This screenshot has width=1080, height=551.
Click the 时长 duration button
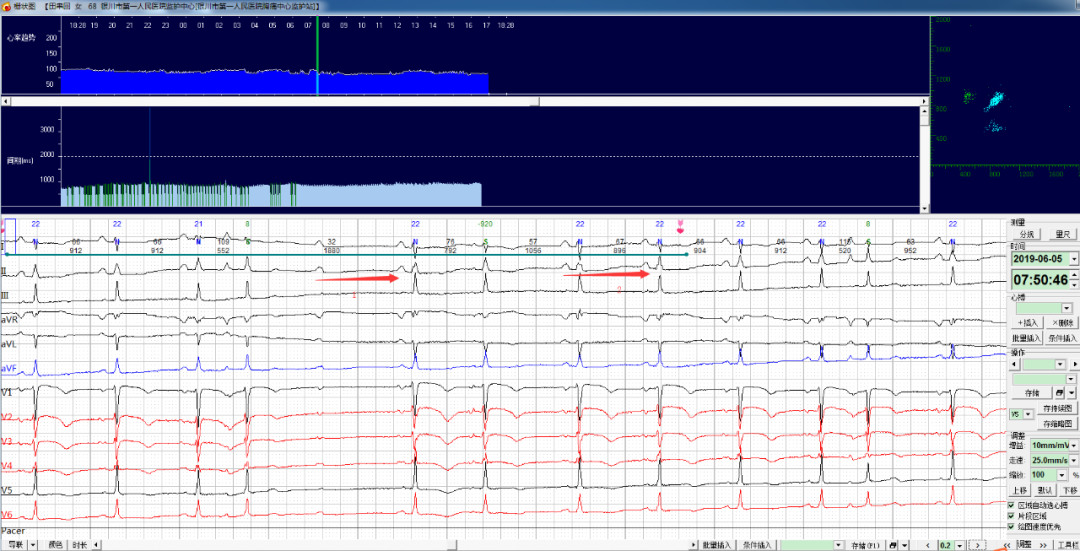80,545
